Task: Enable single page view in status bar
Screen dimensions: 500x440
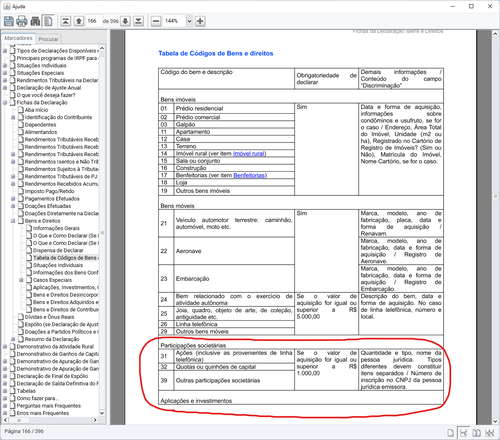Action: point(450,433)
